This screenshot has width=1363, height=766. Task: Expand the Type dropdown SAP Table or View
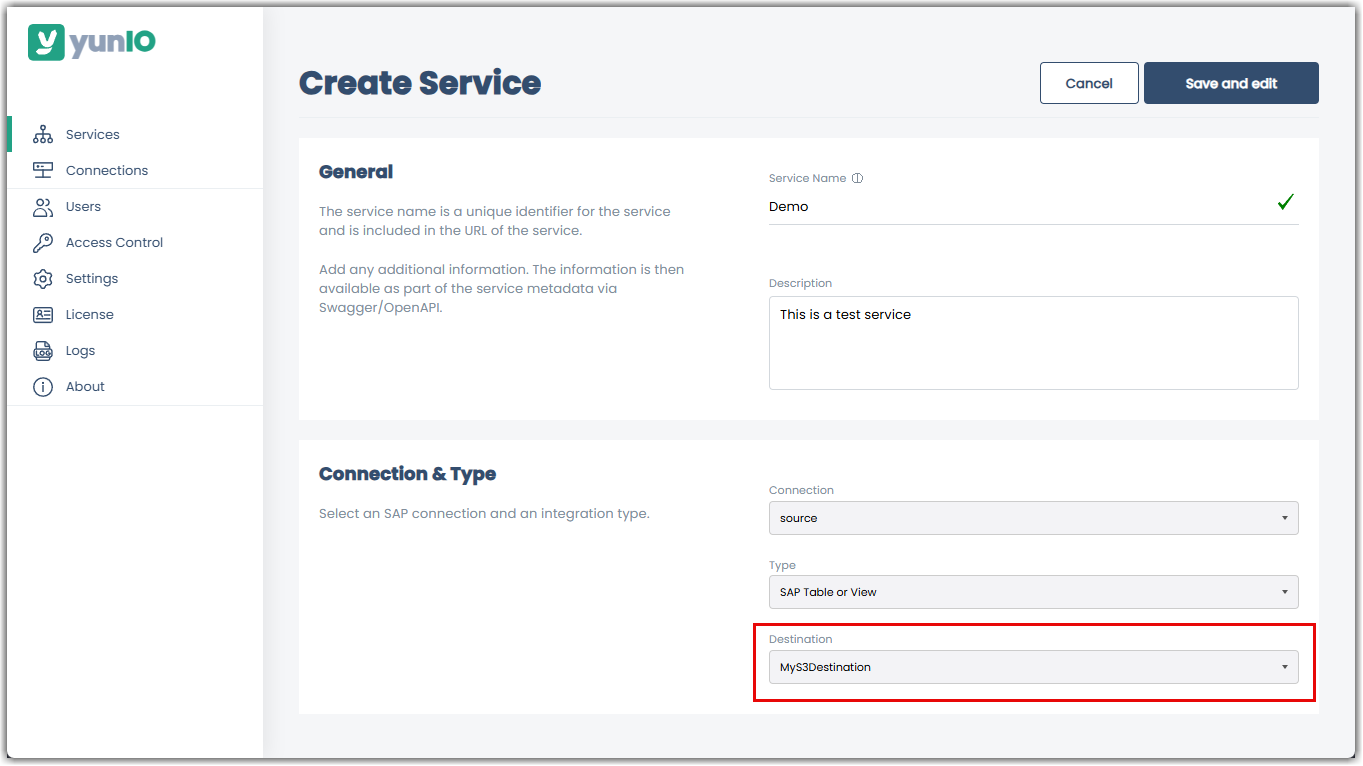1033,592
